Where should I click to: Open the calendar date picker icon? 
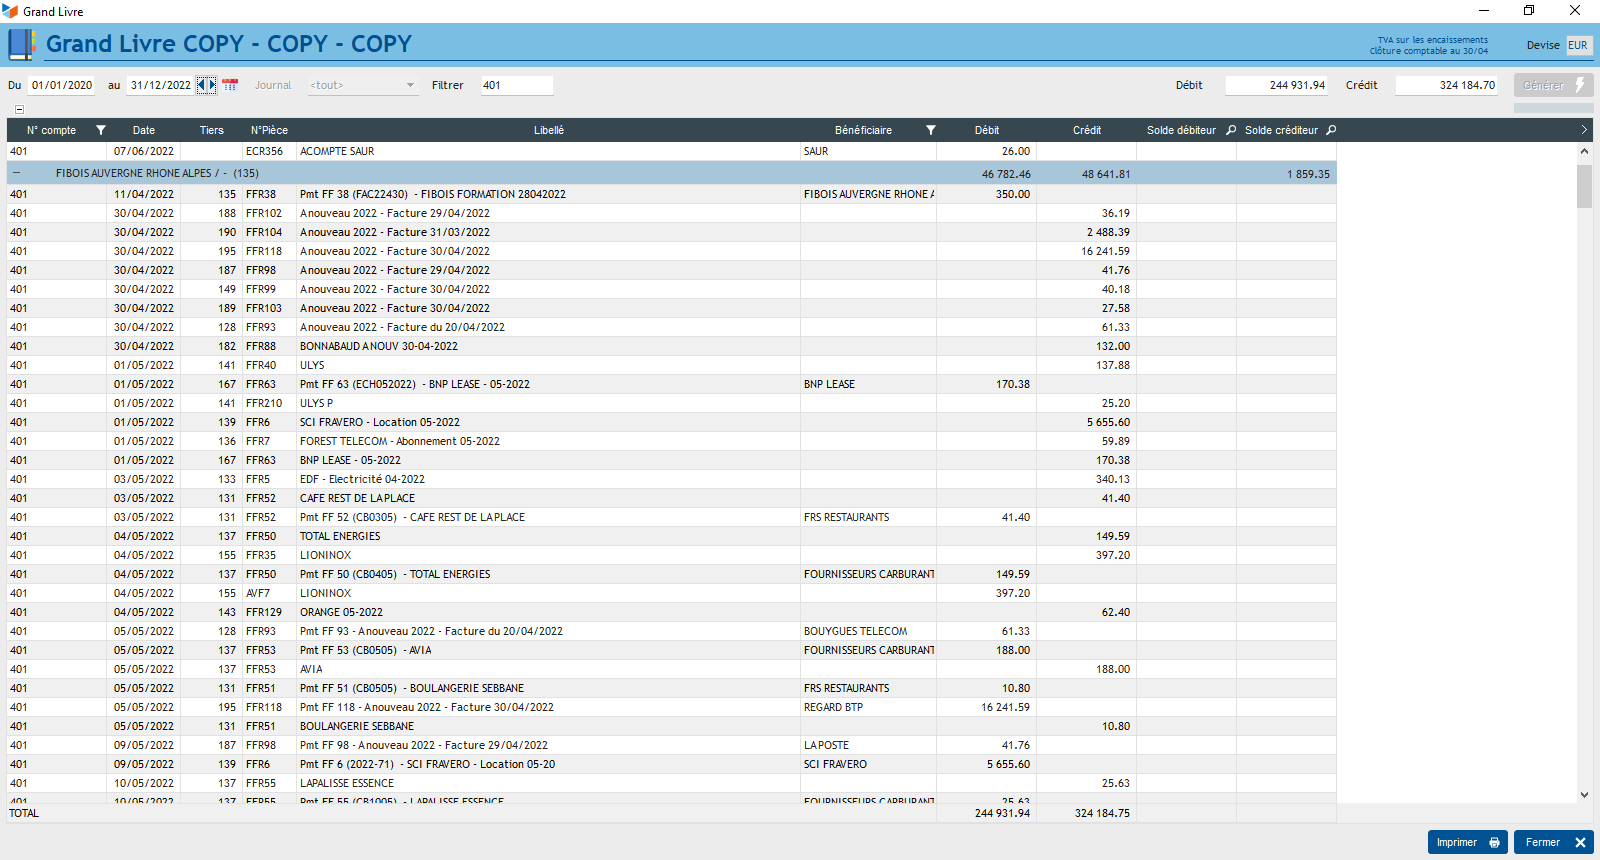click(230, 85)
